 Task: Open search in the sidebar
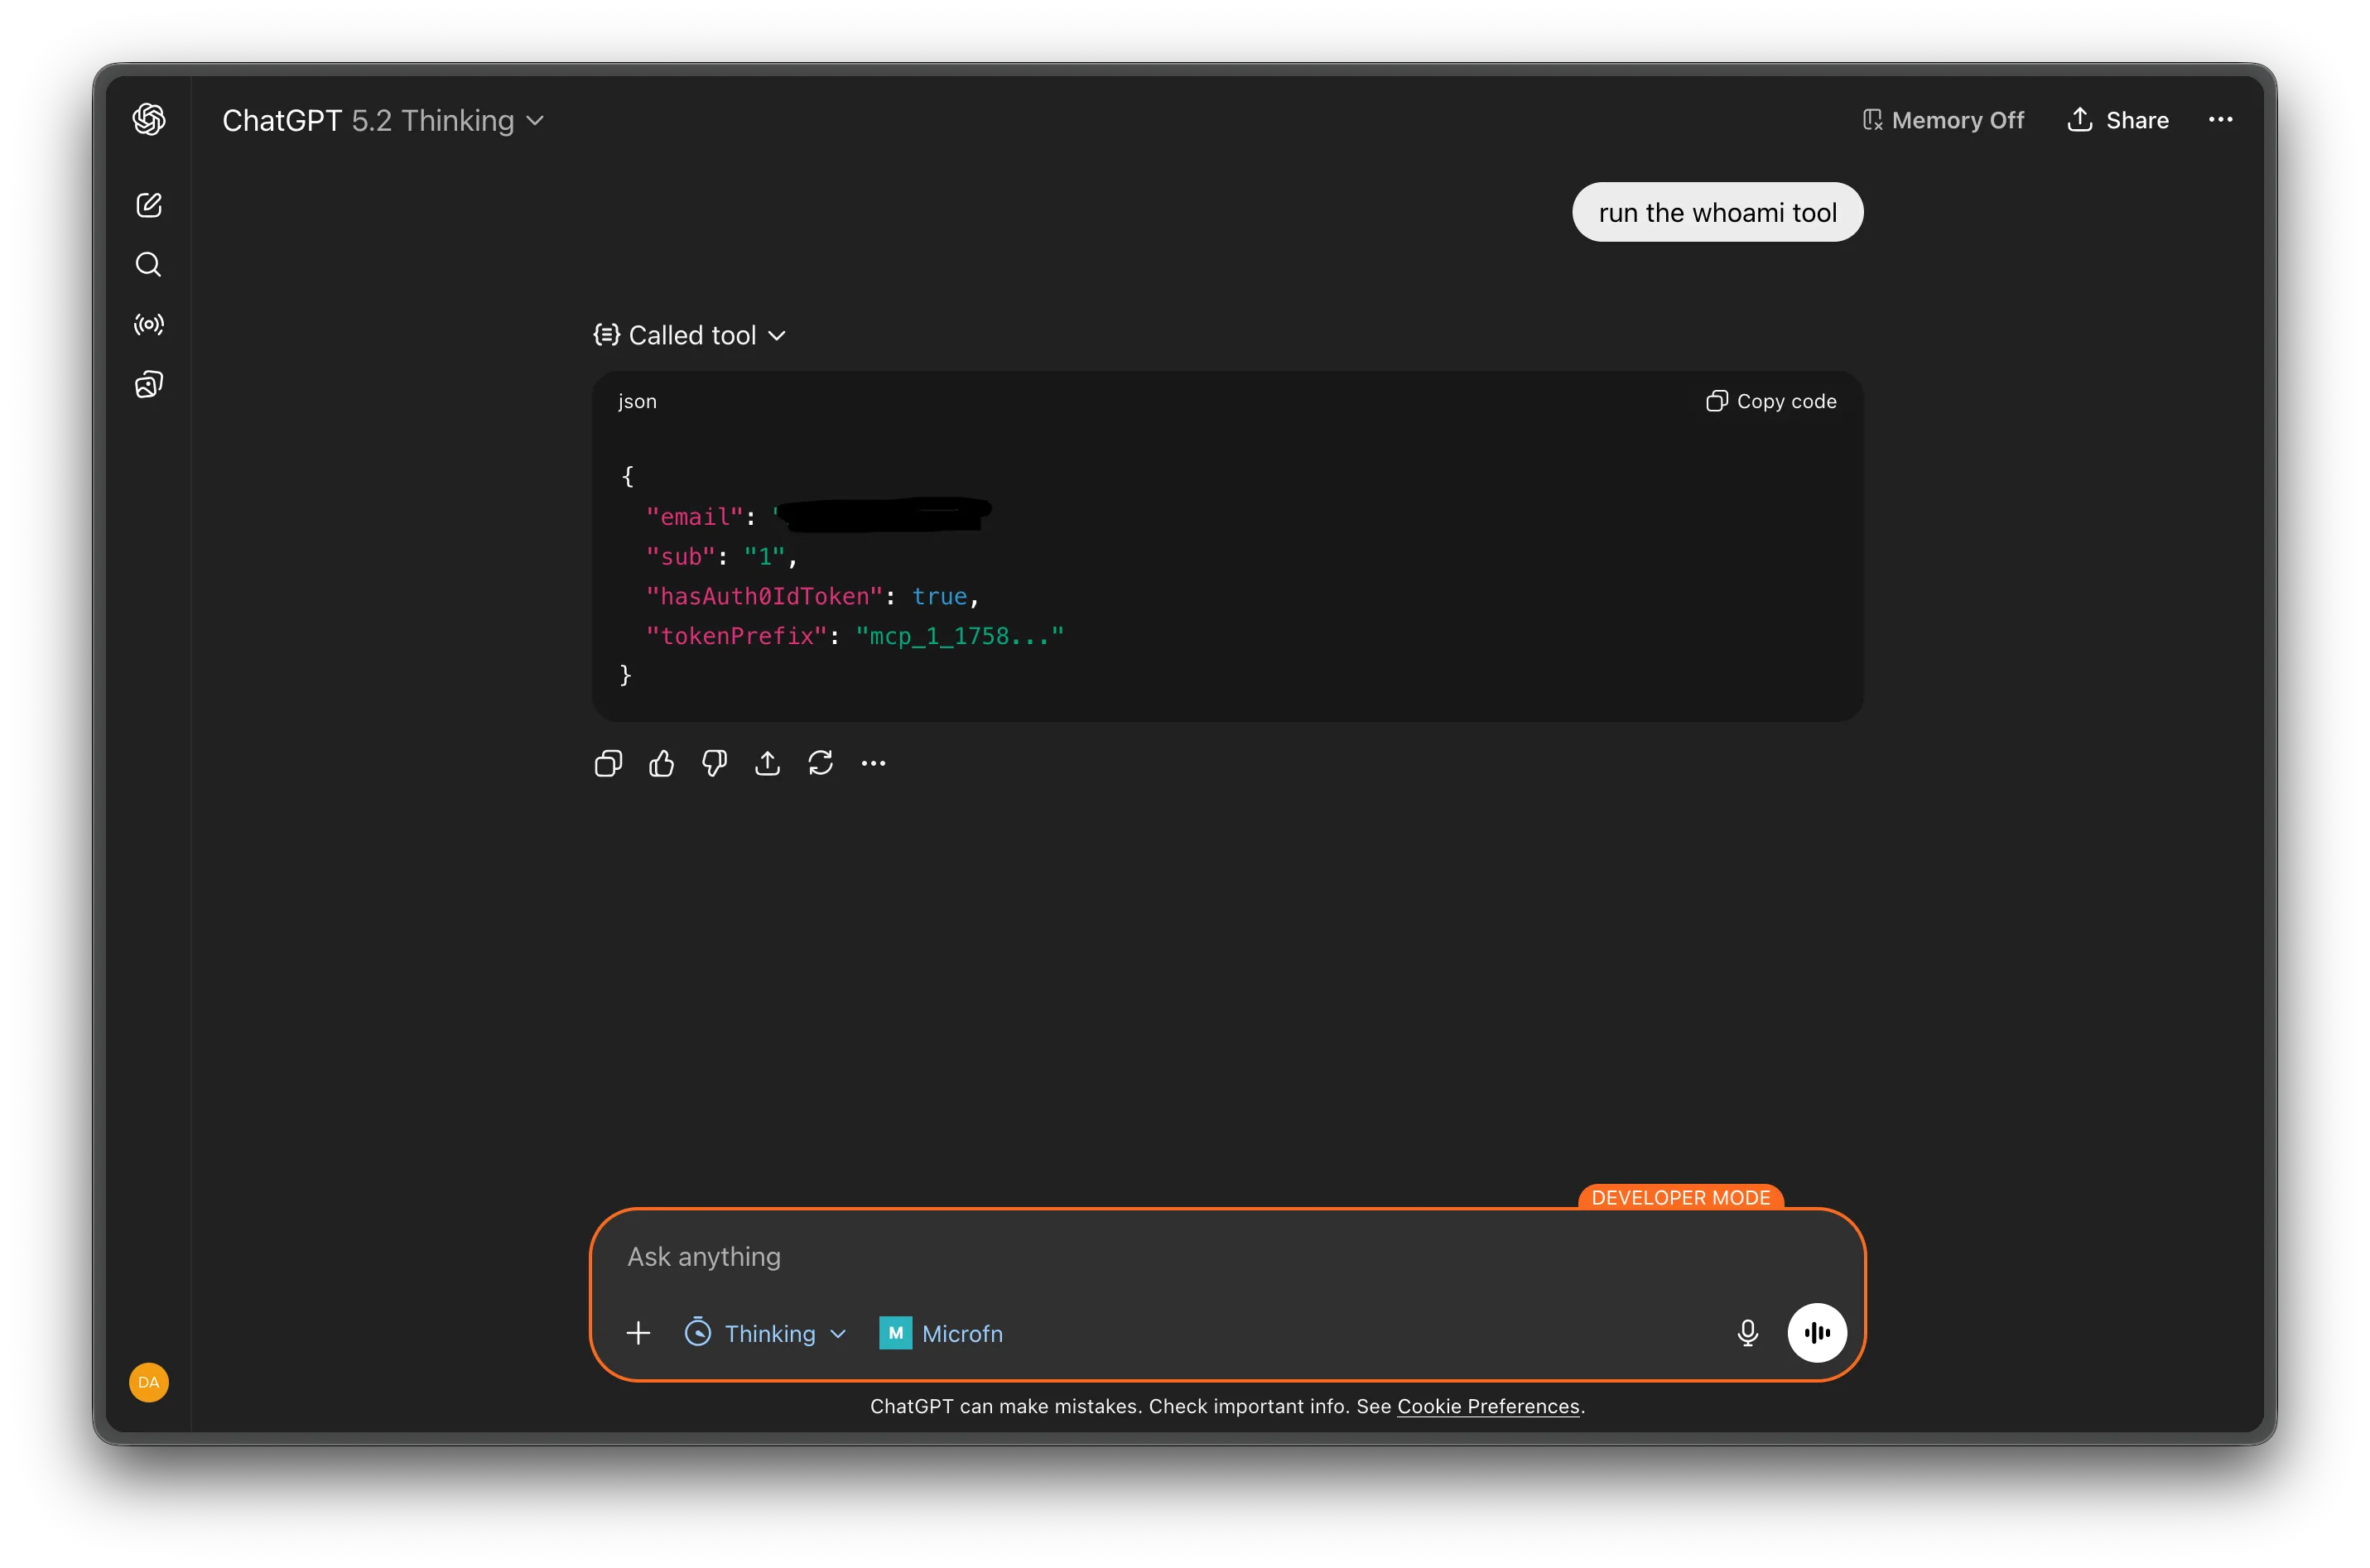148,264
